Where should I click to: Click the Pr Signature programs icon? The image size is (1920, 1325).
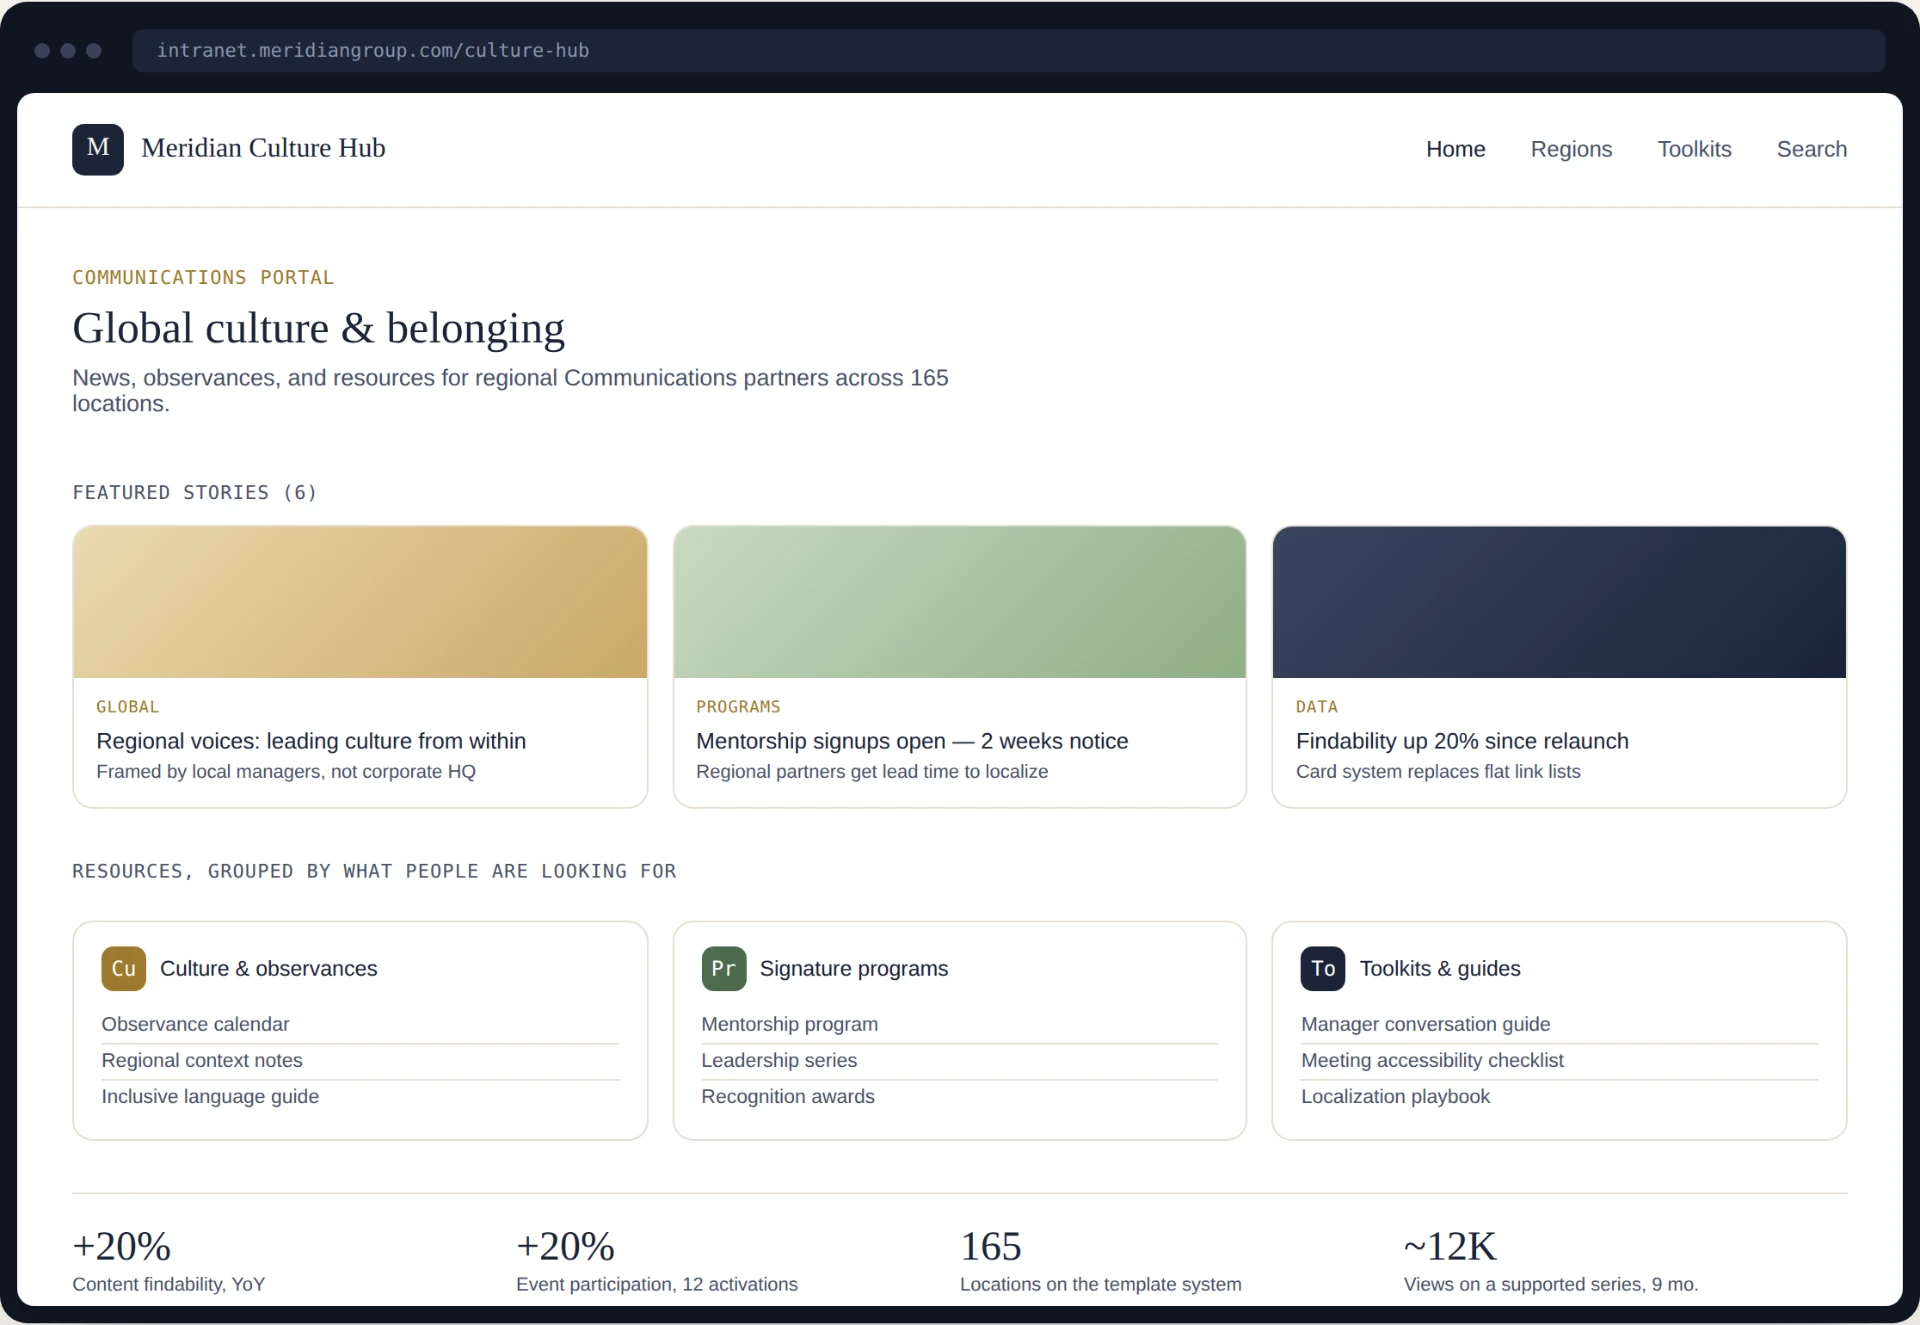click(x=724, y=968)
